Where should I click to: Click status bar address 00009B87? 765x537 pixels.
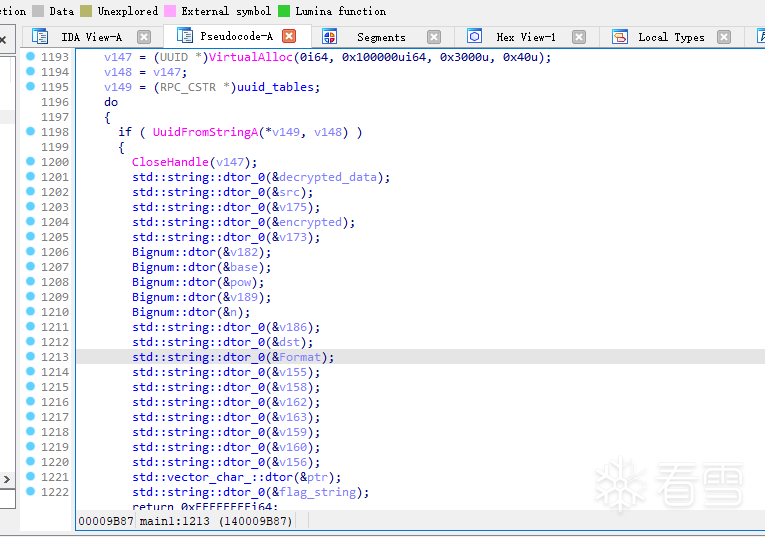(106, 521)
